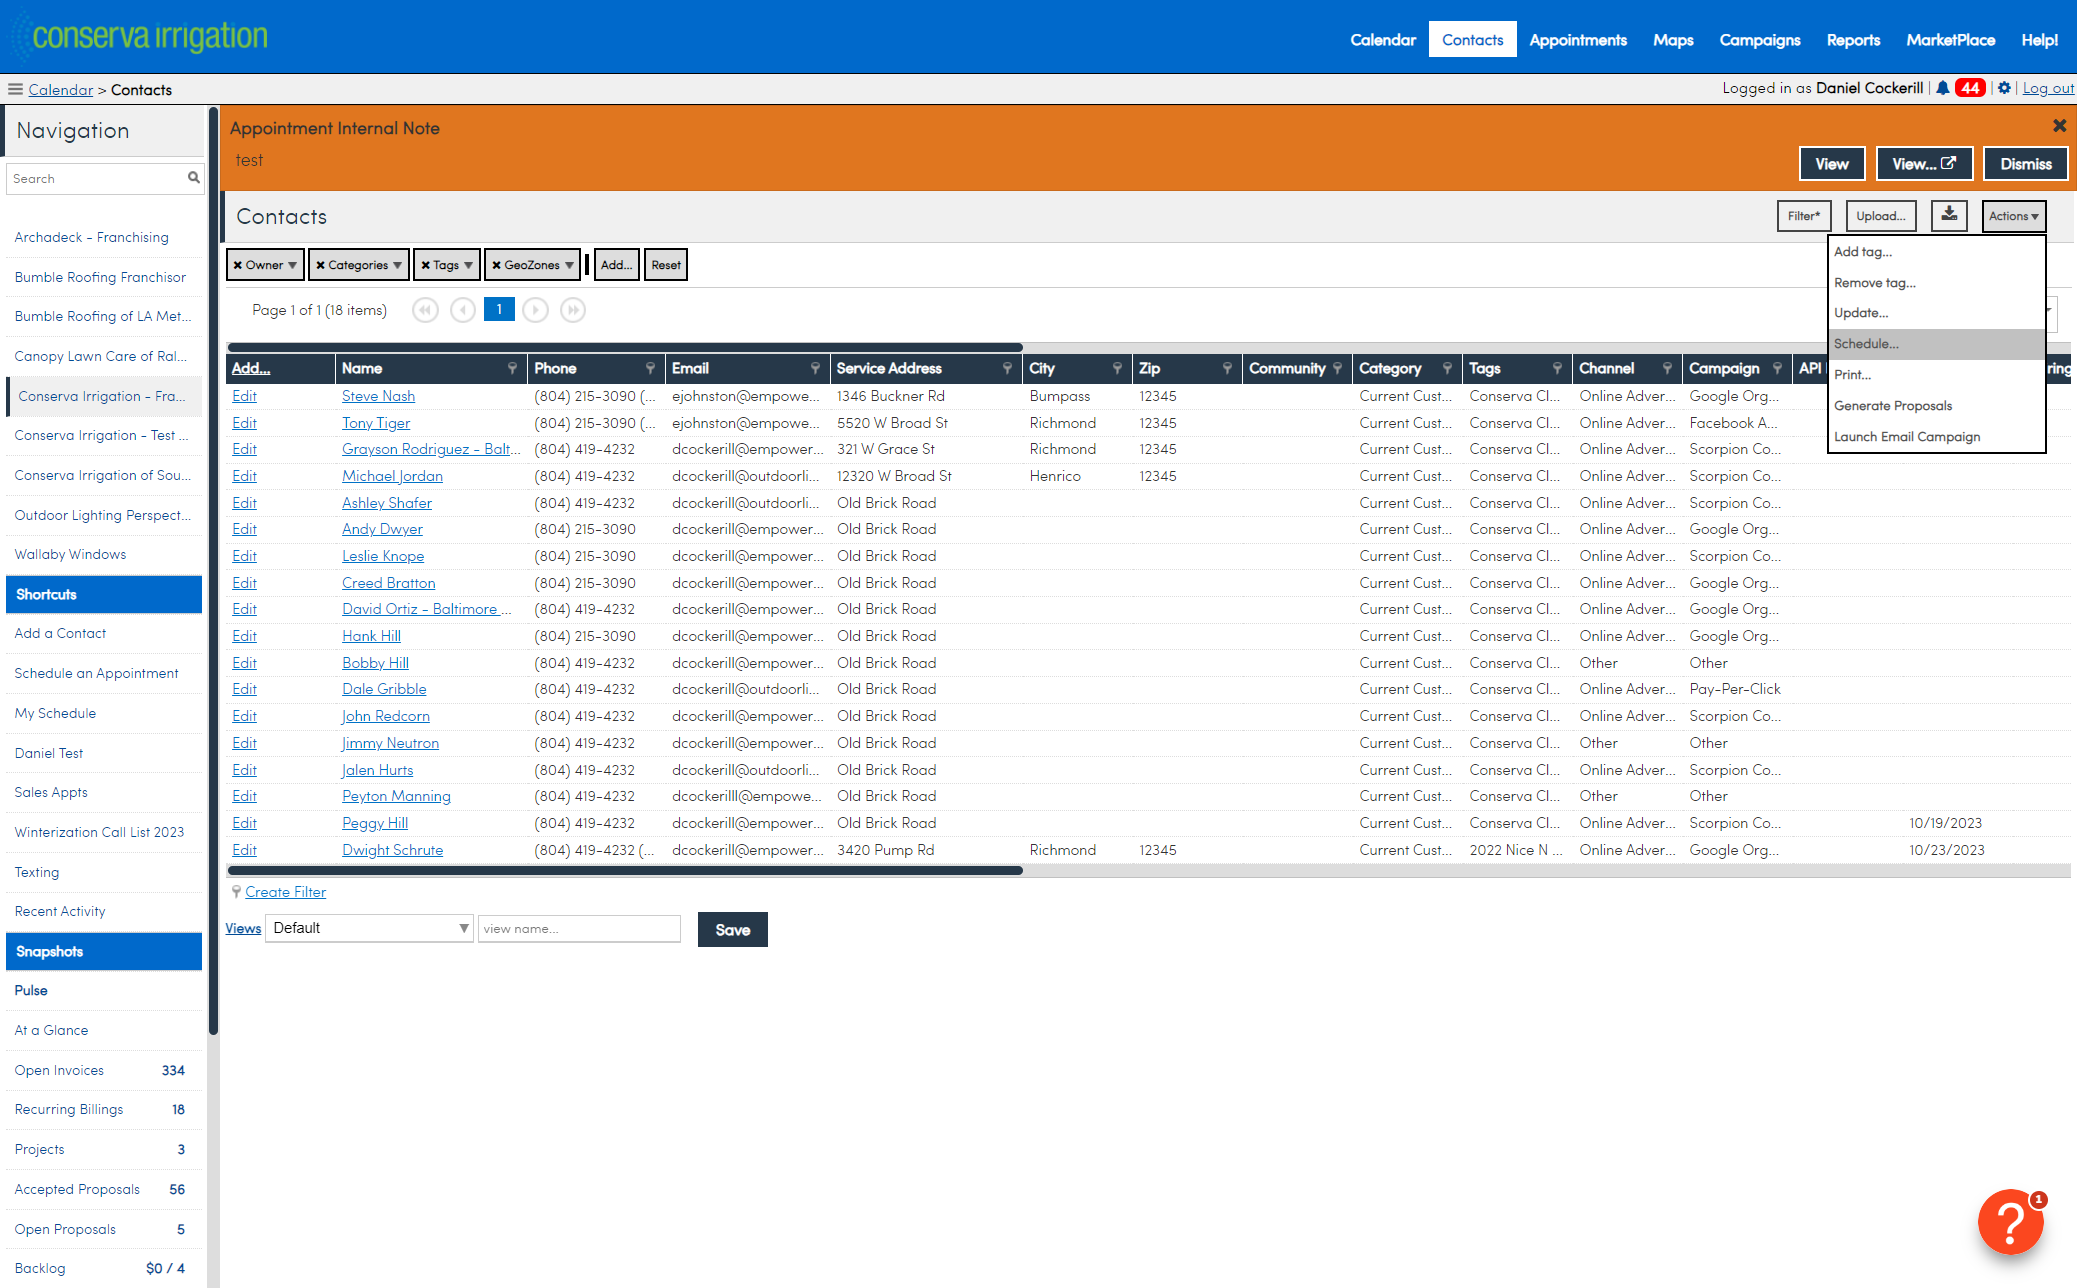Open the Create Filter link
The height and width of the screenshot is (1288, 2077).
coord(286,892)
